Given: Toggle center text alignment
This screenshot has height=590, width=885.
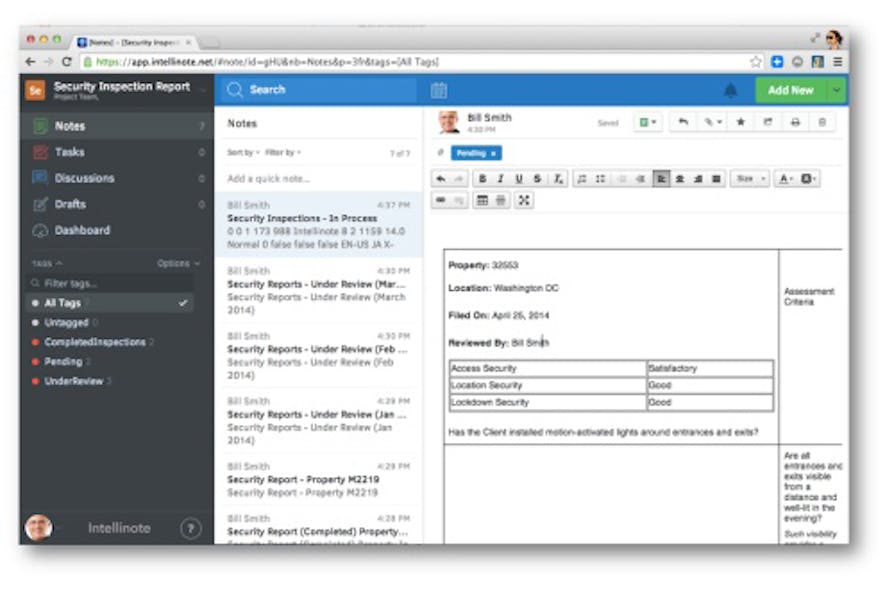Looking at the screenshot, I should click(680, 179).
